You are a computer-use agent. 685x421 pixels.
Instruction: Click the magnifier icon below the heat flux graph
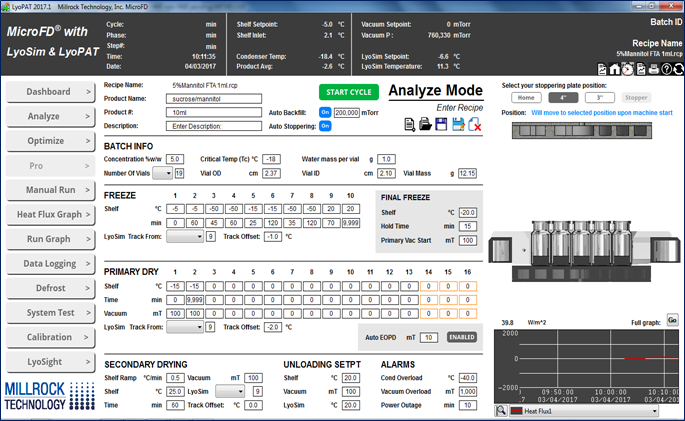coord(501,411)
